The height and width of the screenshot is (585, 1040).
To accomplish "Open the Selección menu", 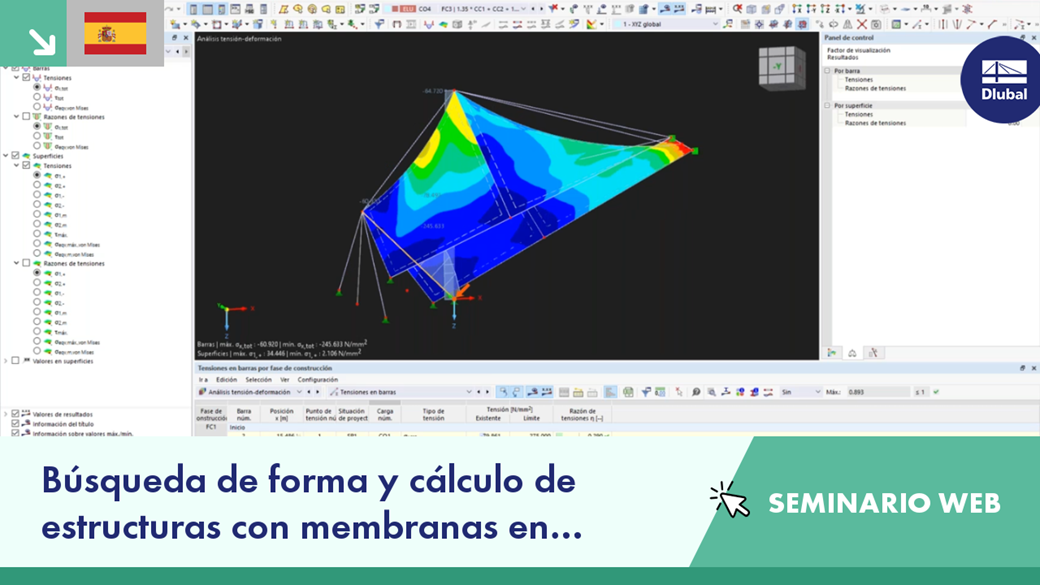I will 258,380.
